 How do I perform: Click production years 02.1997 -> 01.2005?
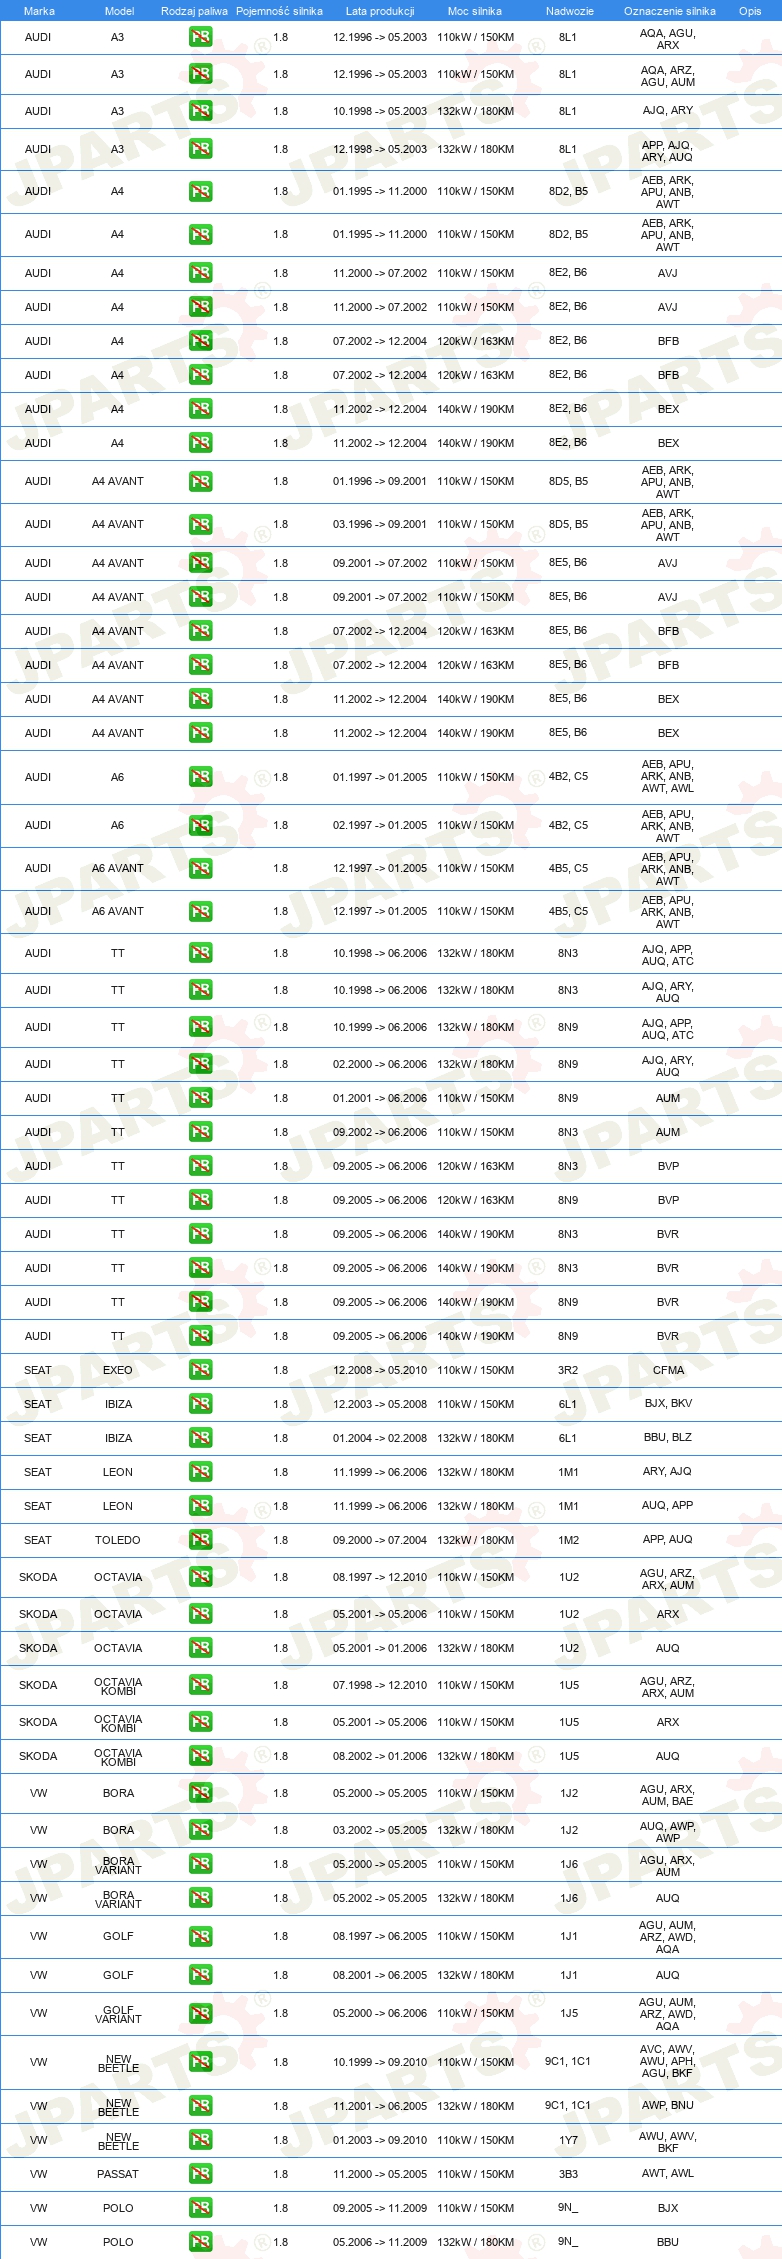coord(380,825)
